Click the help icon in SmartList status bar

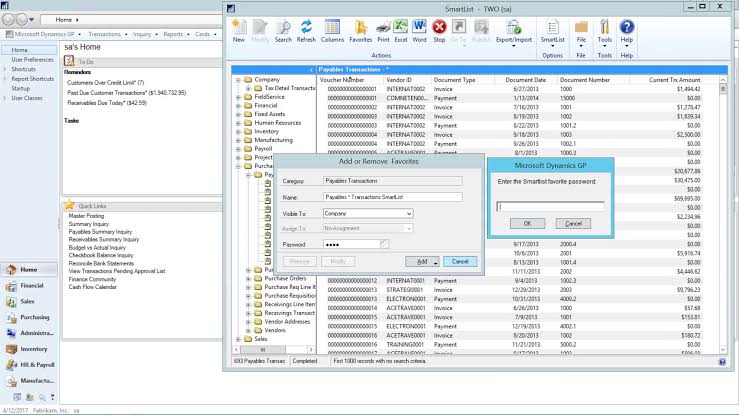722,361
